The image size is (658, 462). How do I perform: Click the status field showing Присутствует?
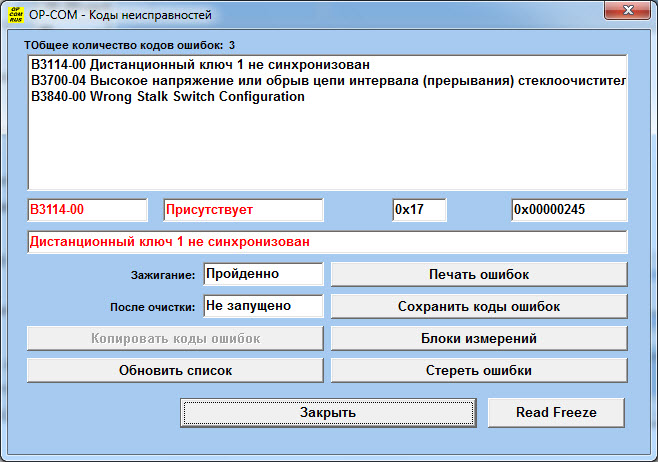[x=243, y=209]
